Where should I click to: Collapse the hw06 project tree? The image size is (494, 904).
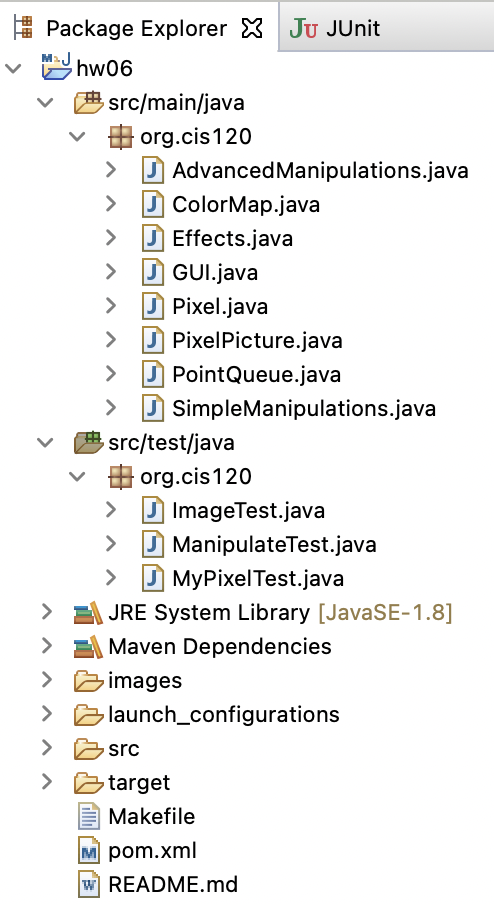pos(13,69)
